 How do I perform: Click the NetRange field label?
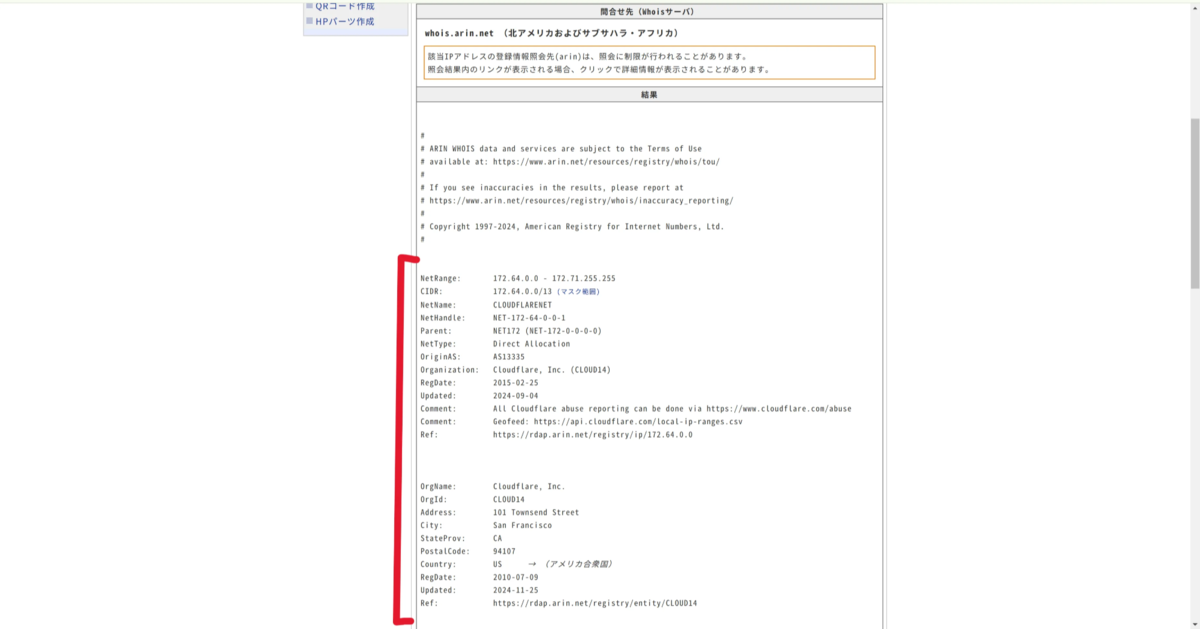click(x=441, y=278)
